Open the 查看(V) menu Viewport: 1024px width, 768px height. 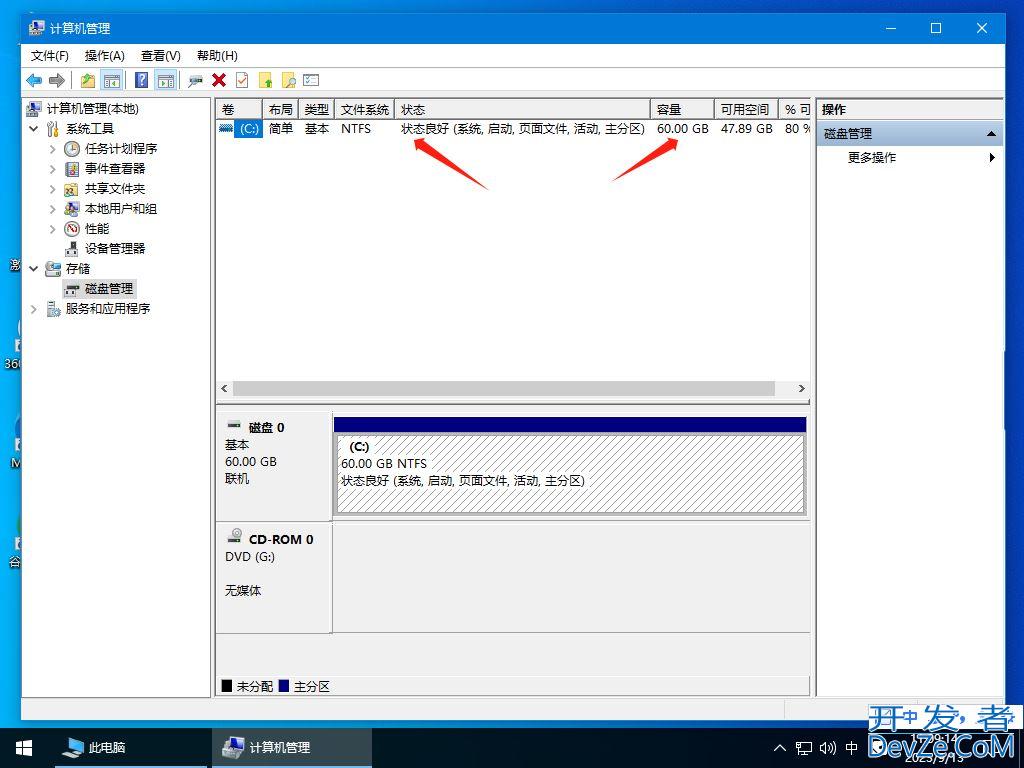click(161, 56)
